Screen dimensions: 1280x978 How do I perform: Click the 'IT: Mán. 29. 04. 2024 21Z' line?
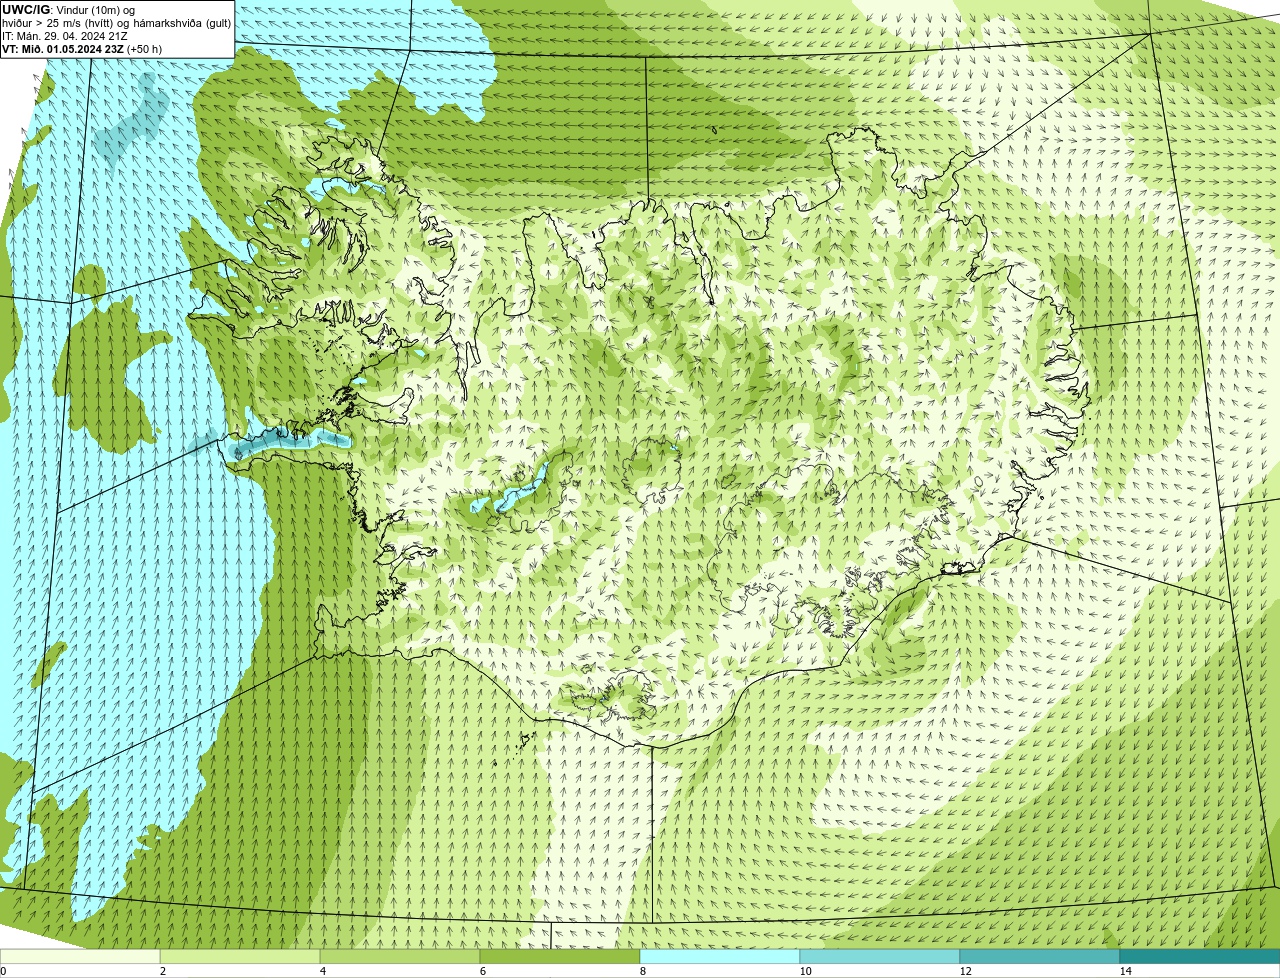click(65, 35)
